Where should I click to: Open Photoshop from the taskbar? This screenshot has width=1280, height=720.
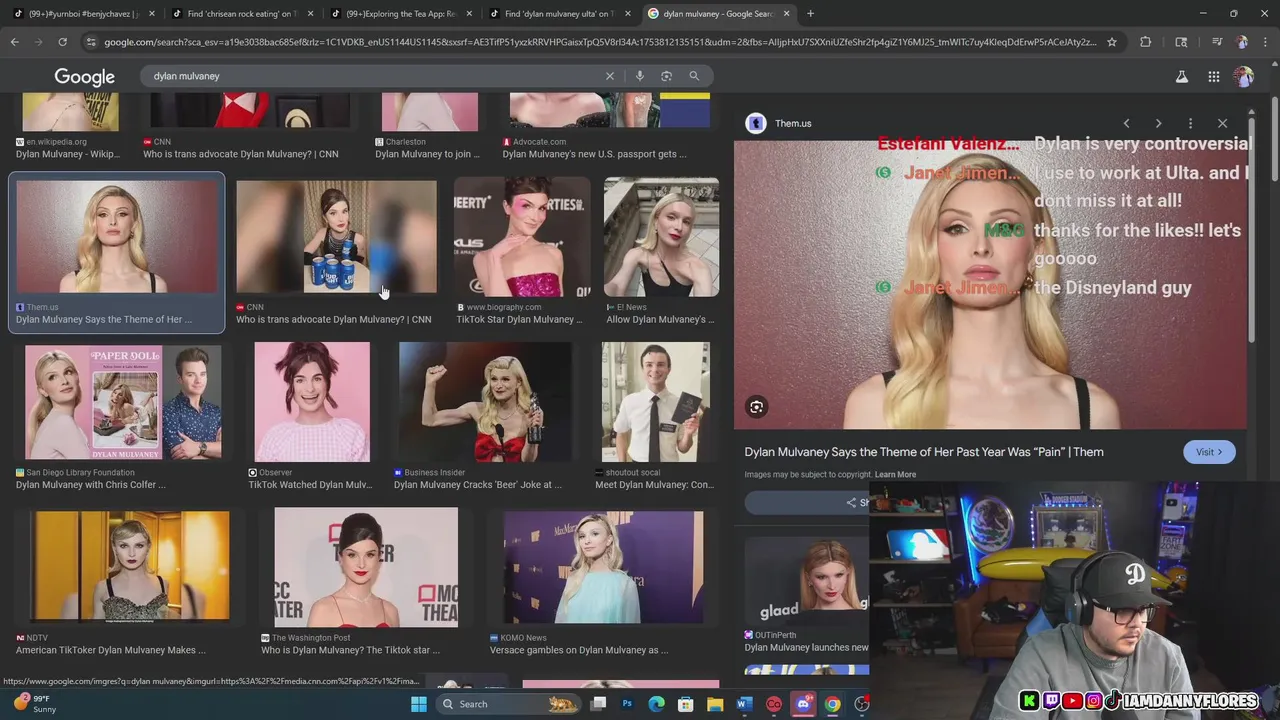[x=627, y=704]
